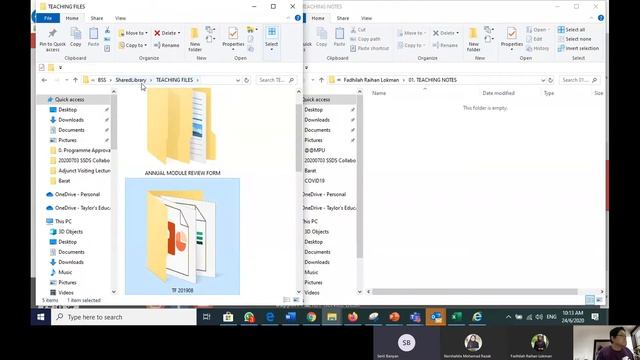Viewport: 640px width, 360px height.
Task: Click the horizontal scrollbar in TEACHING NOTES window
Action: pyautogui.click(x=475, y=292)
